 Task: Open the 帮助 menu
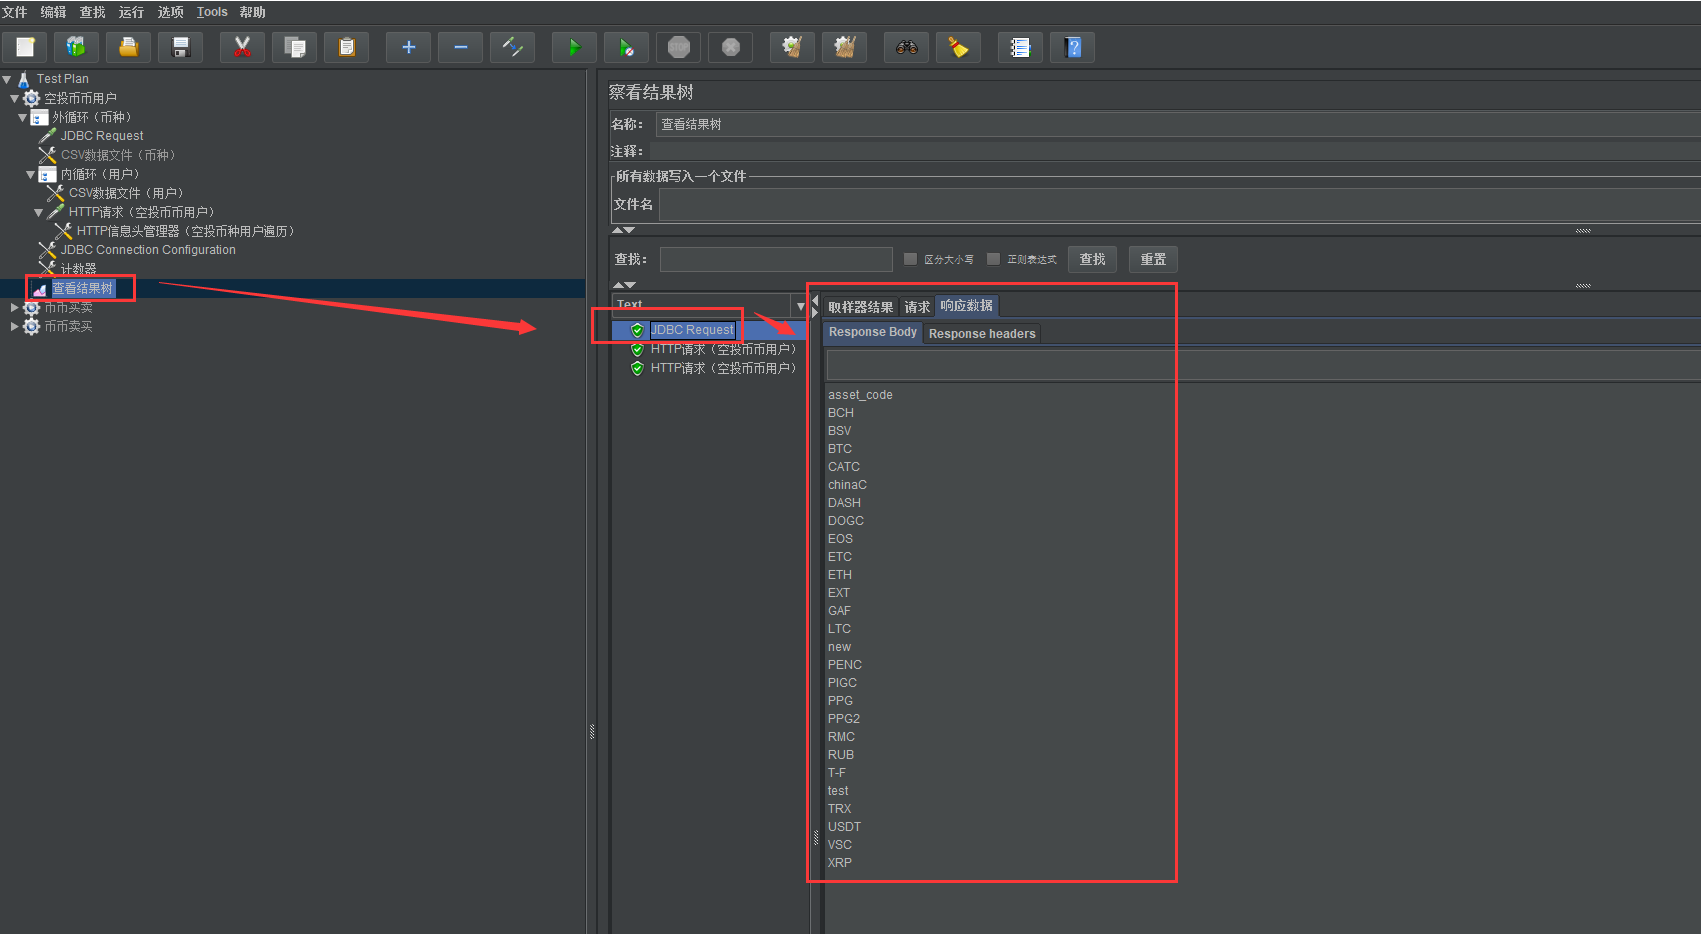click(252, 12)
